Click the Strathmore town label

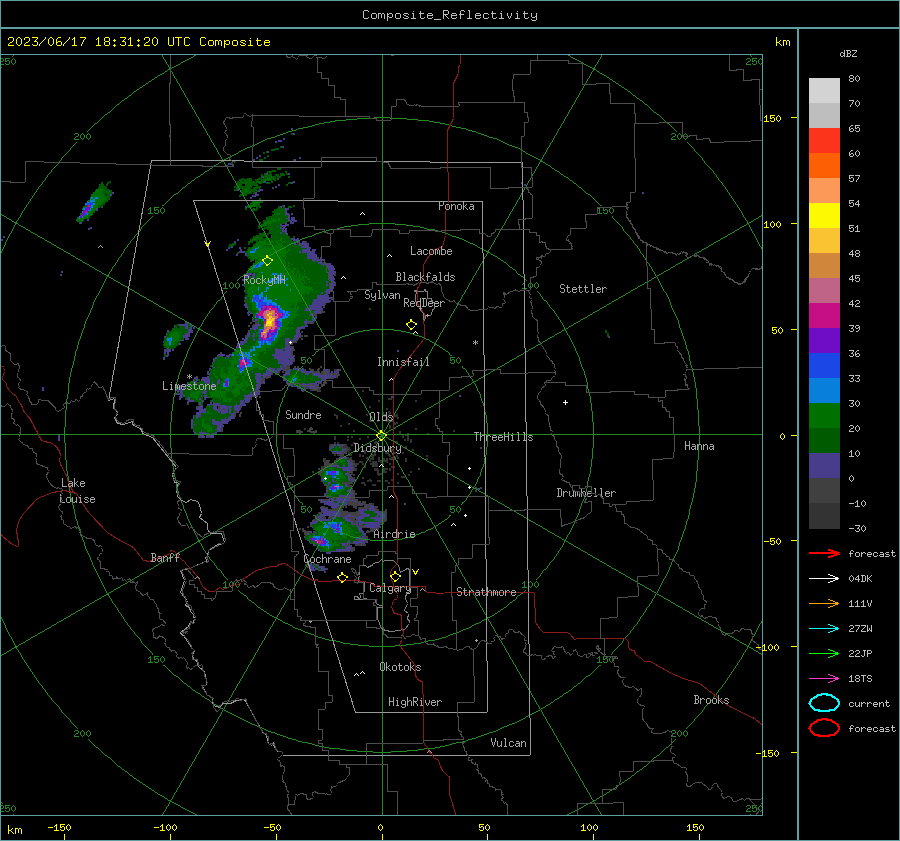point(486,592)
